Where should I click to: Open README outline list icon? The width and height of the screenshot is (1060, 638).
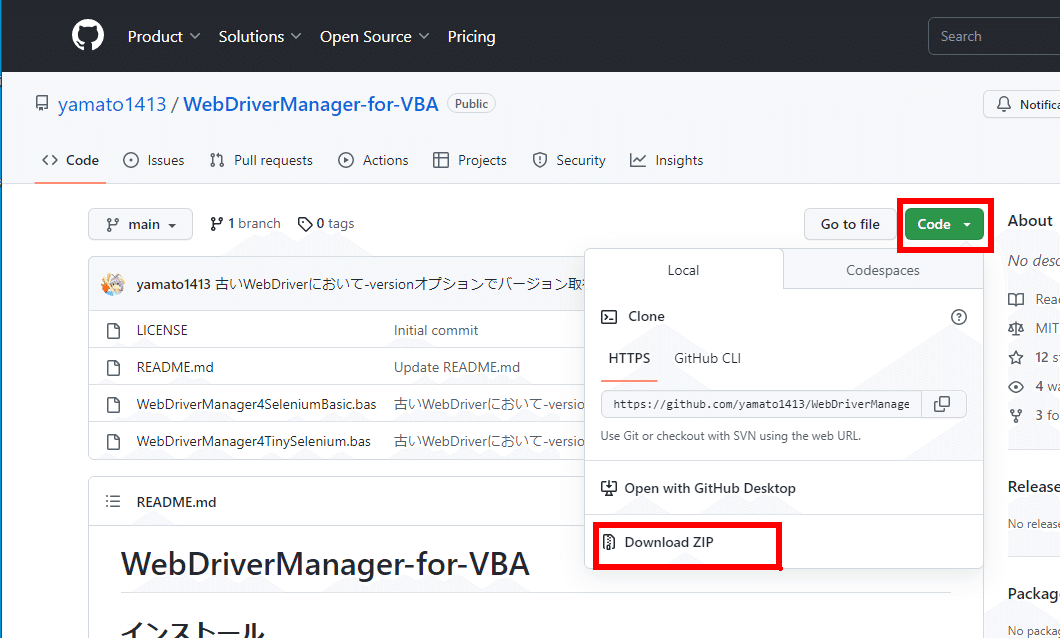[113, 501]
